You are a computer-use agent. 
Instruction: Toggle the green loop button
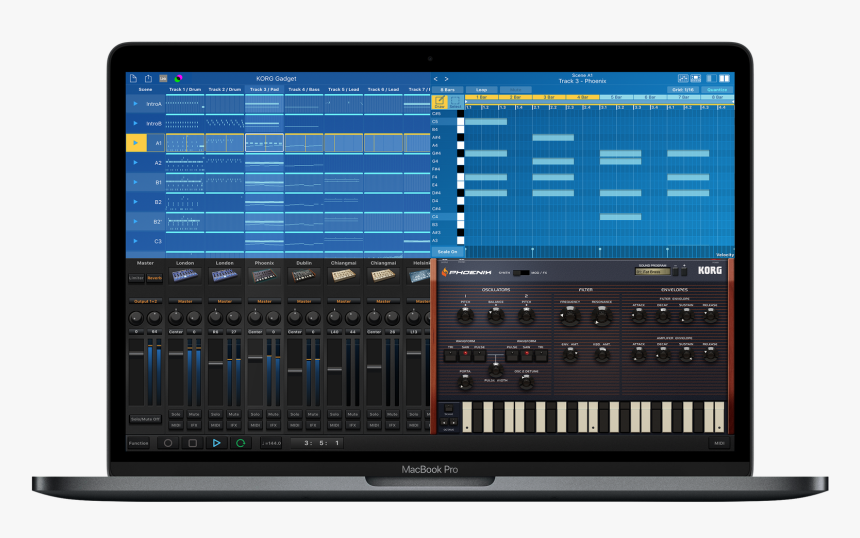pyautogui.click(x=240, y=443)
